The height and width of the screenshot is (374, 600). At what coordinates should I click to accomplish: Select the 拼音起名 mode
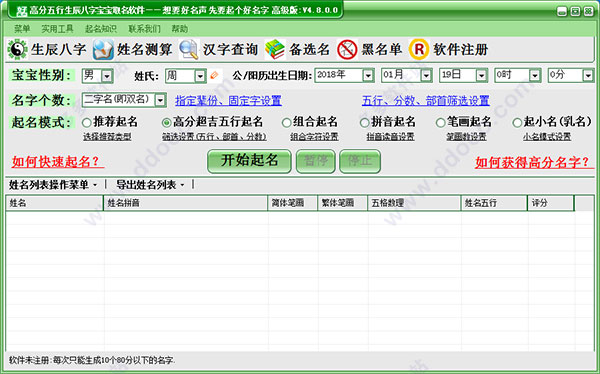pyautogui.click(x=364, y=122)
